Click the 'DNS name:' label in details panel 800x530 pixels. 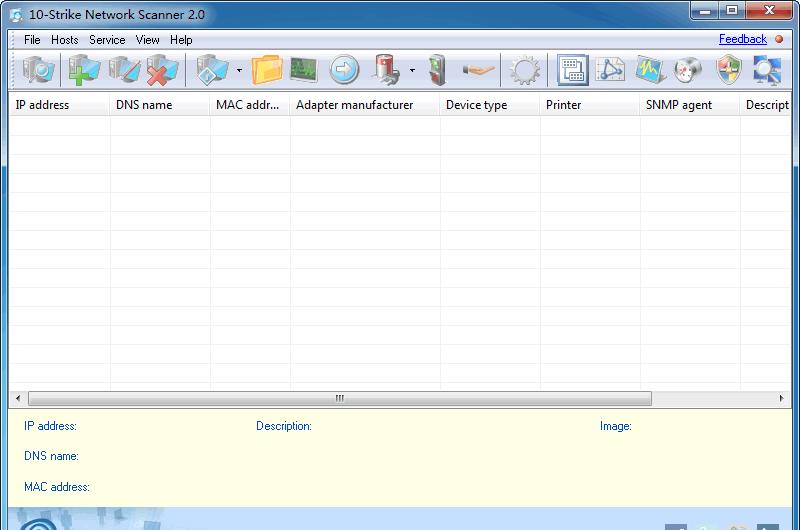[x=52, y=456]
